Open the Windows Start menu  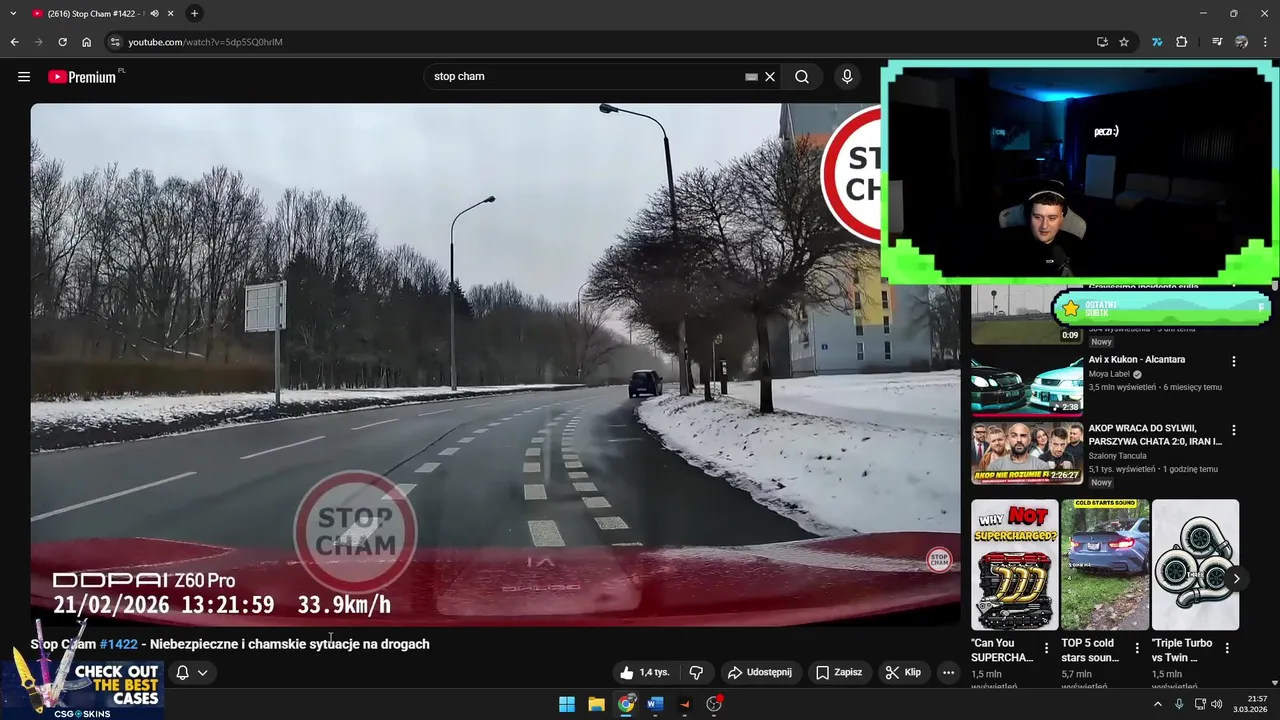click(567, 704)
